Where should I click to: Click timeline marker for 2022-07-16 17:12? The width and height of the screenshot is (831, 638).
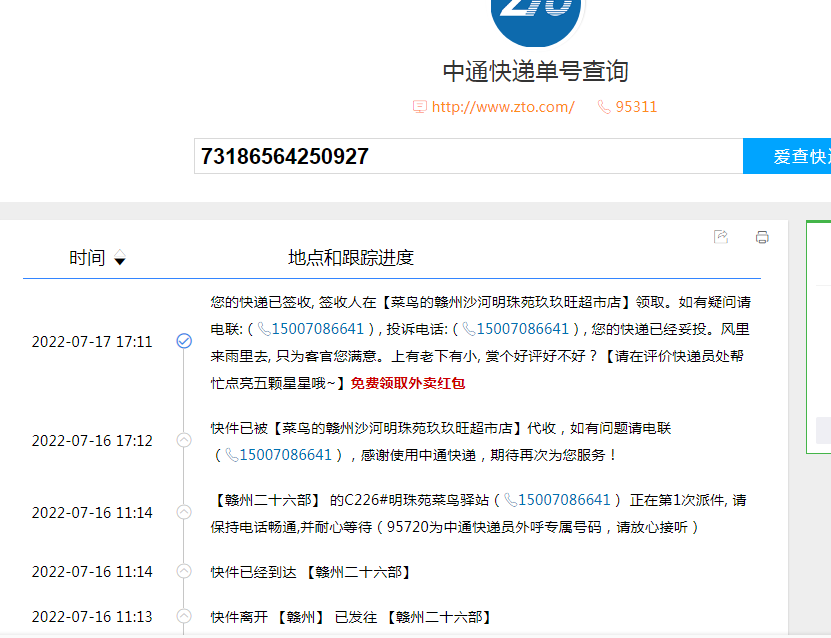point(184,440)
